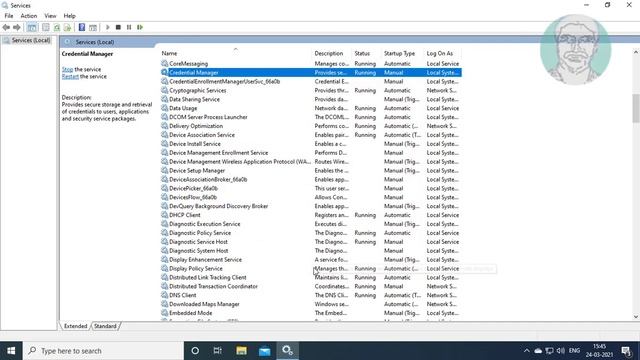This screenshot has height=360, width=640.
Task: Click the Refresh toolbar icon
Action: 57,27
